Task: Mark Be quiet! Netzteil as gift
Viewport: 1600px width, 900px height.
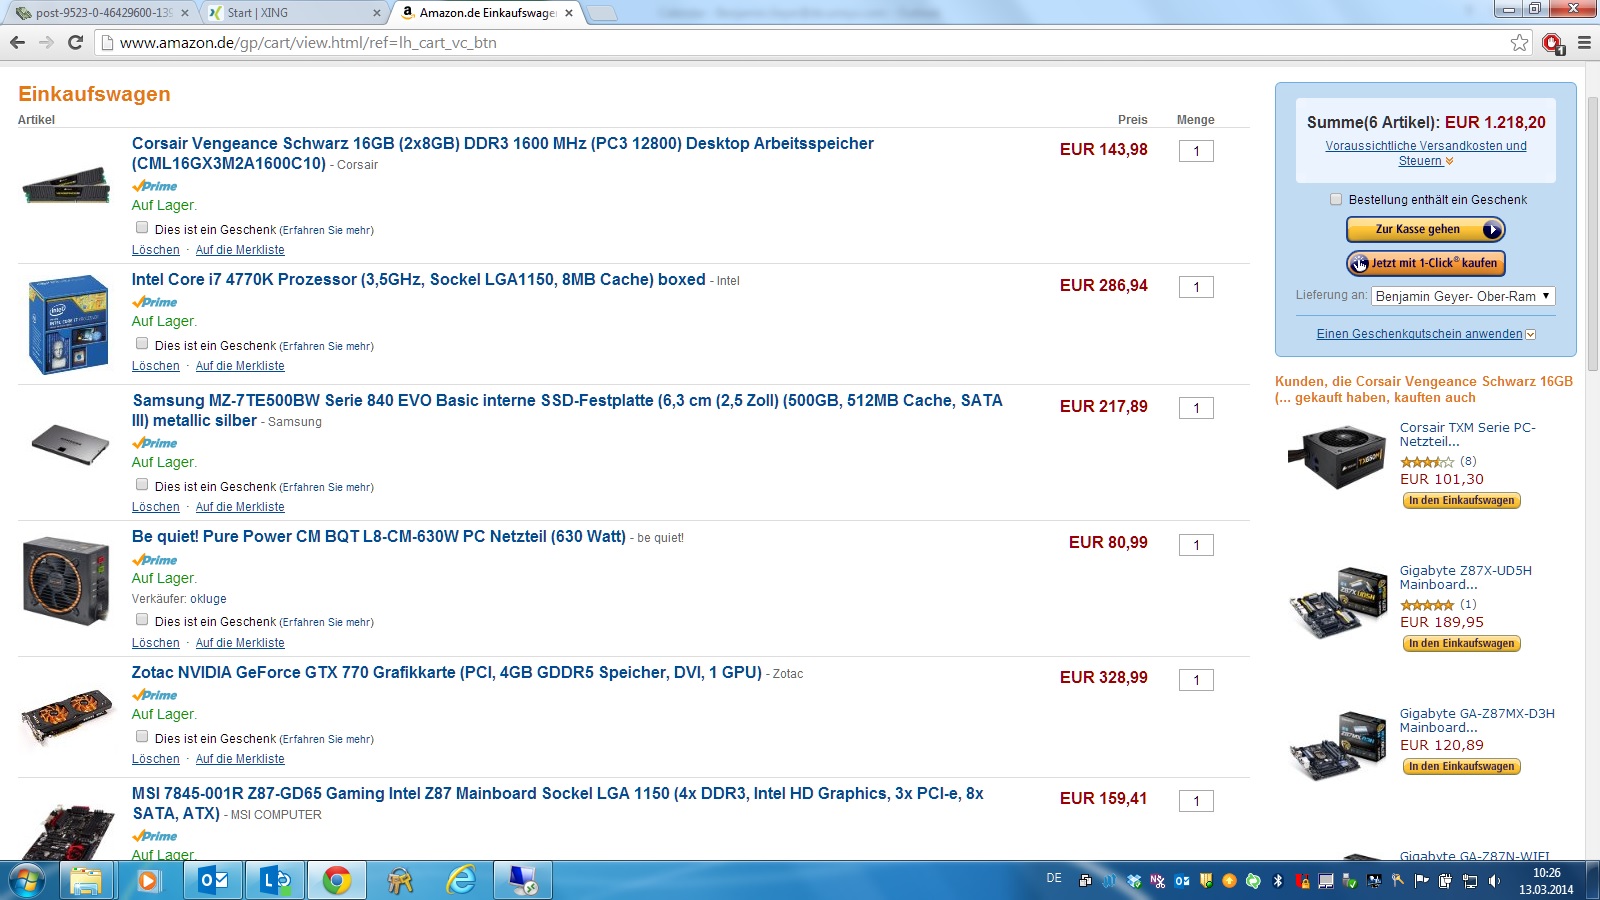Action: tap(142, 620)
